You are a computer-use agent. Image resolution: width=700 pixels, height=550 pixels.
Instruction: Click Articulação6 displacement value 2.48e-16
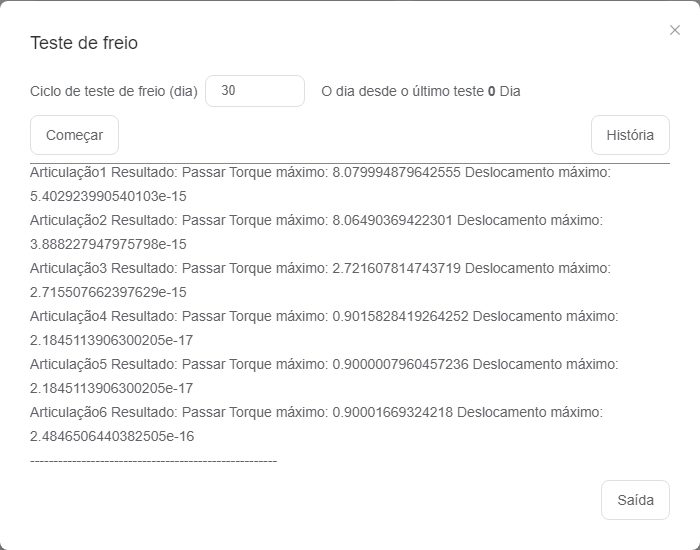coord(112,436)
